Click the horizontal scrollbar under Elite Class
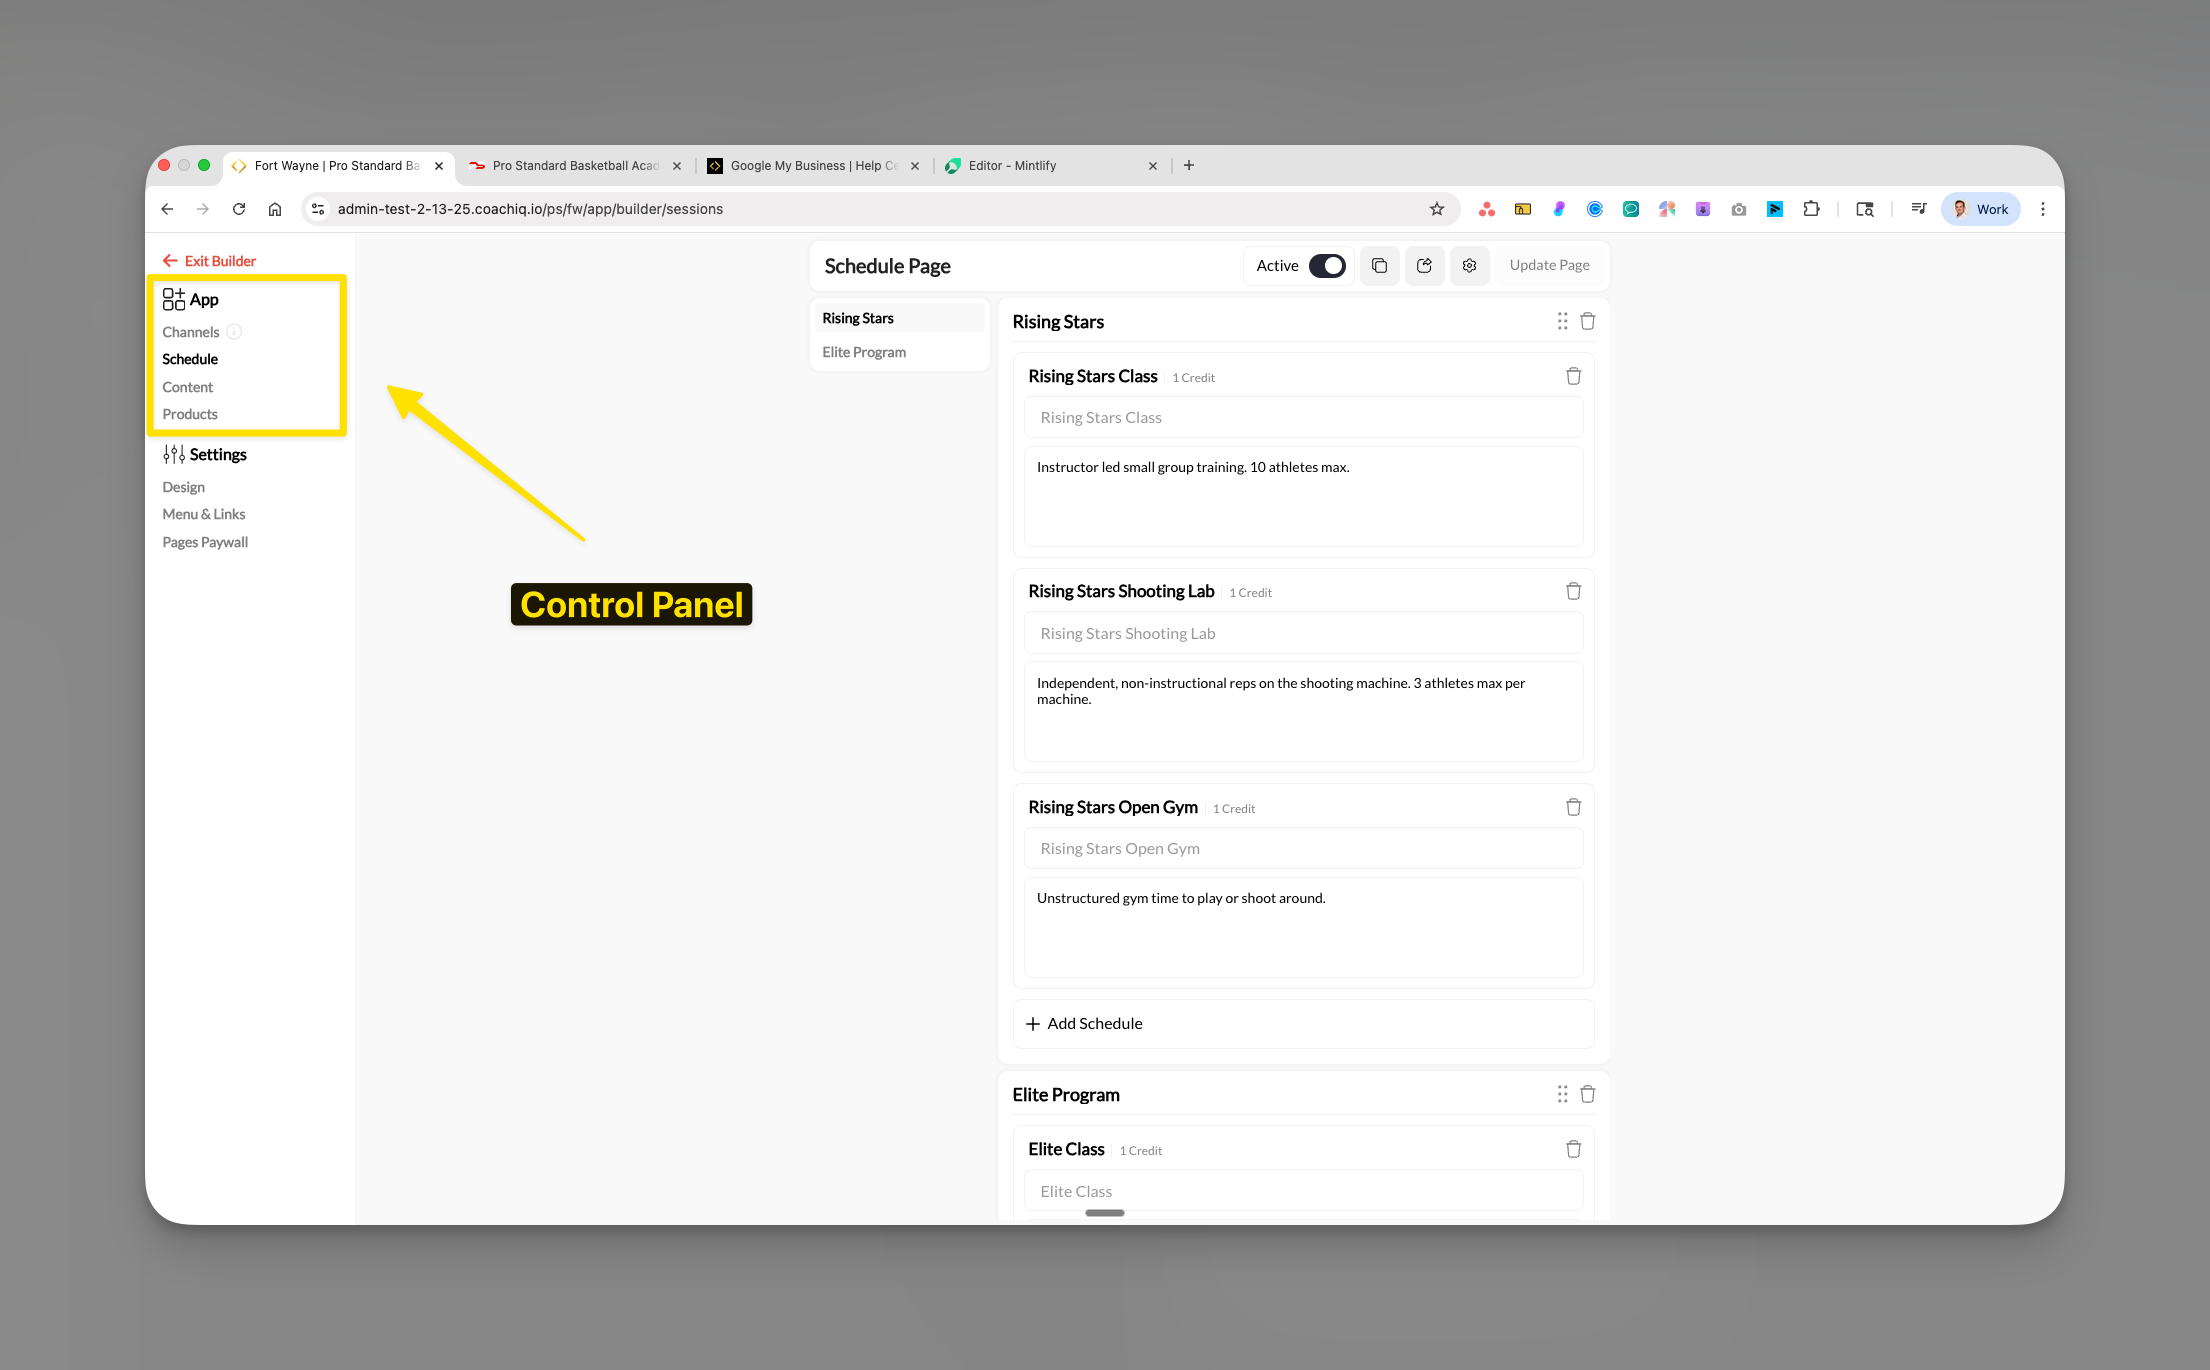Viewport: 2210px width, 1370px height. [x=1104, y=1212]
